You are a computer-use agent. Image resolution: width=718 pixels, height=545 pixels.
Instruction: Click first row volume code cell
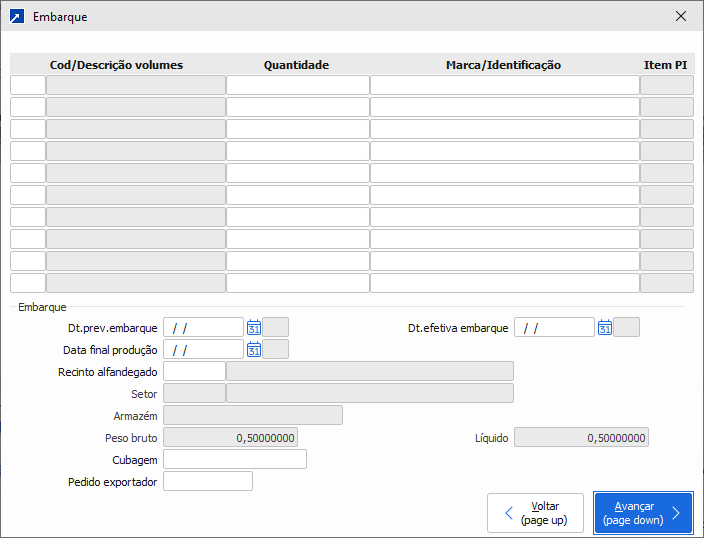(28, 86)
